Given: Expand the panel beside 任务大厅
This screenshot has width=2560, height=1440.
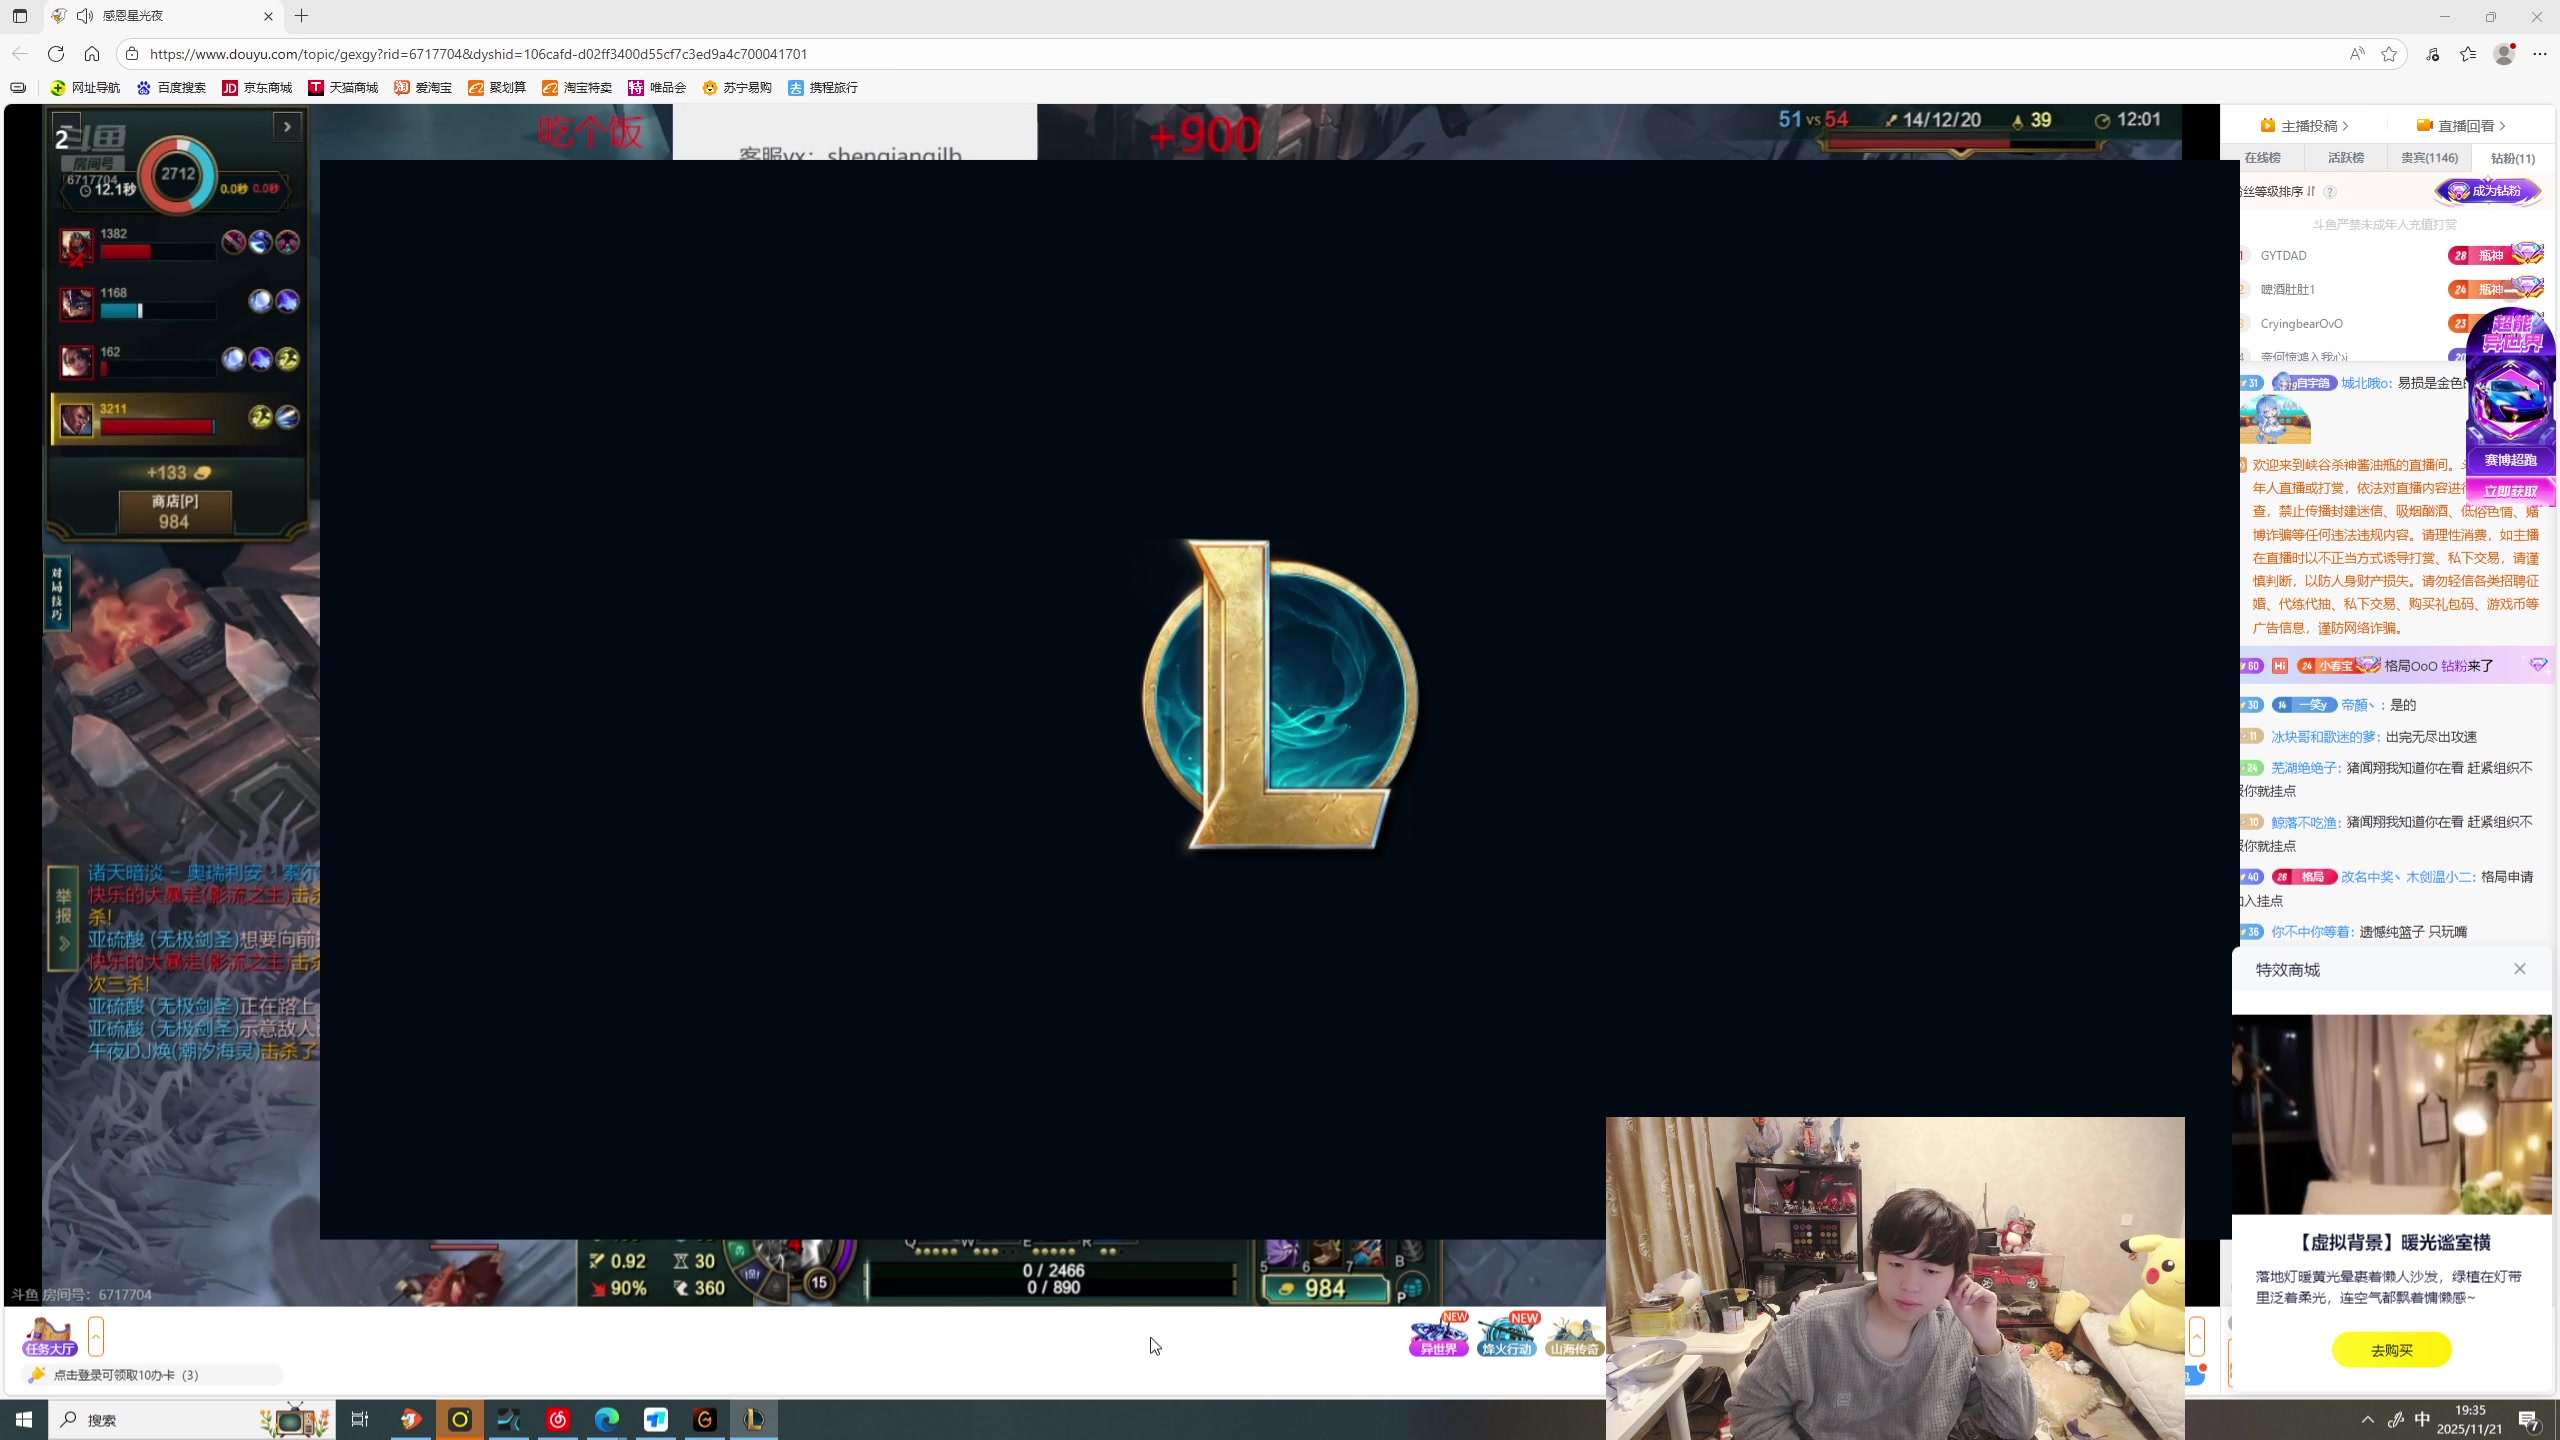Looking at the screenshot, I should (x=96, y=1336).
